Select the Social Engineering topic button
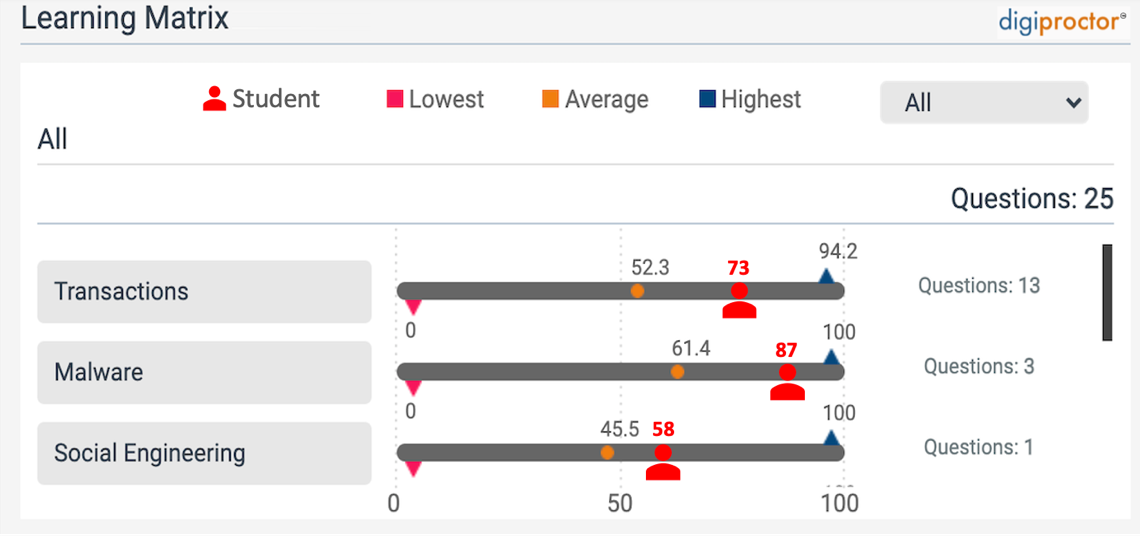This screenshot has height=537, width=1140. click(x=204, y=453)
